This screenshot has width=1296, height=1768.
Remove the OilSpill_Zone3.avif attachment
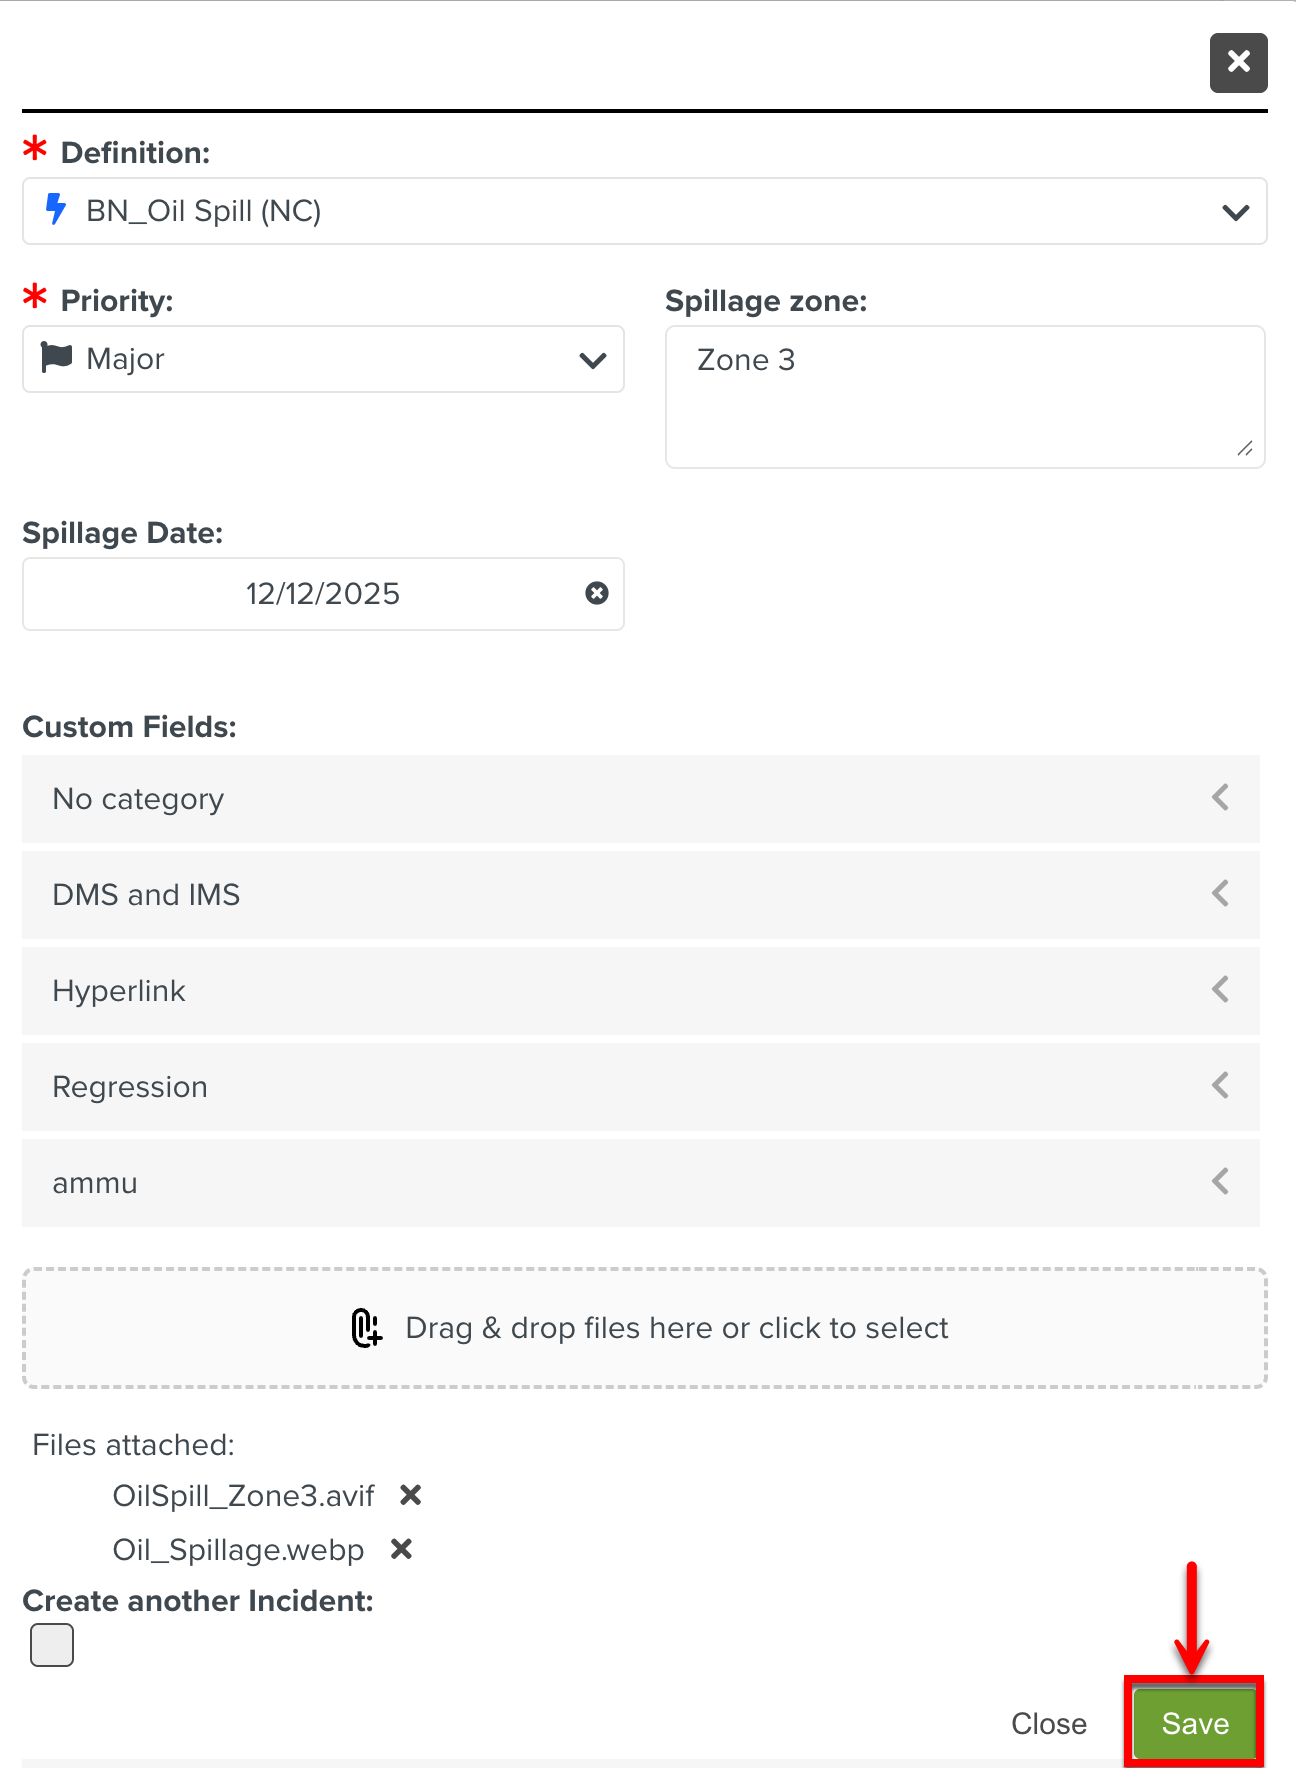pyautogui.click(x=410, y=1495)
